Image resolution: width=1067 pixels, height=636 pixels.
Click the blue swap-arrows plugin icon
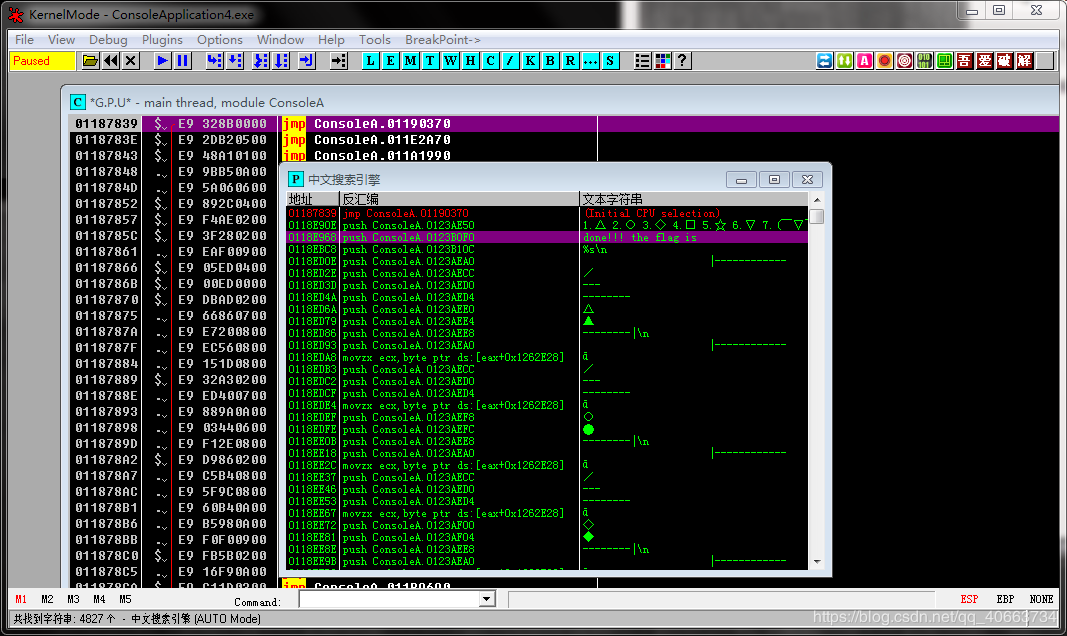[x=825, y=61]
